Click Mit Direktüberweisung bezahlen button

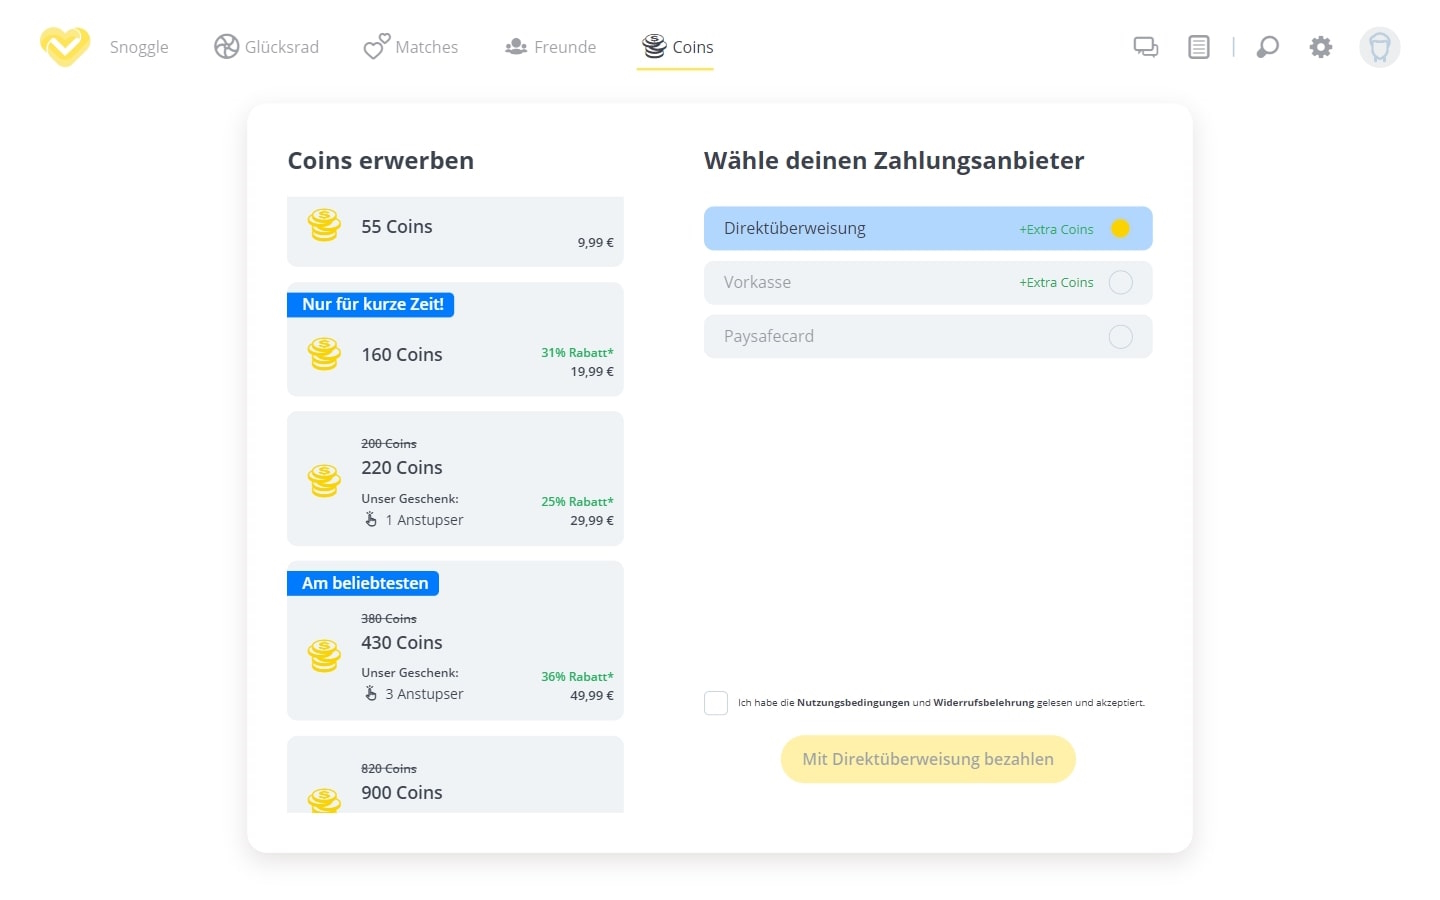pyautogui.click(x=927, y=759)
